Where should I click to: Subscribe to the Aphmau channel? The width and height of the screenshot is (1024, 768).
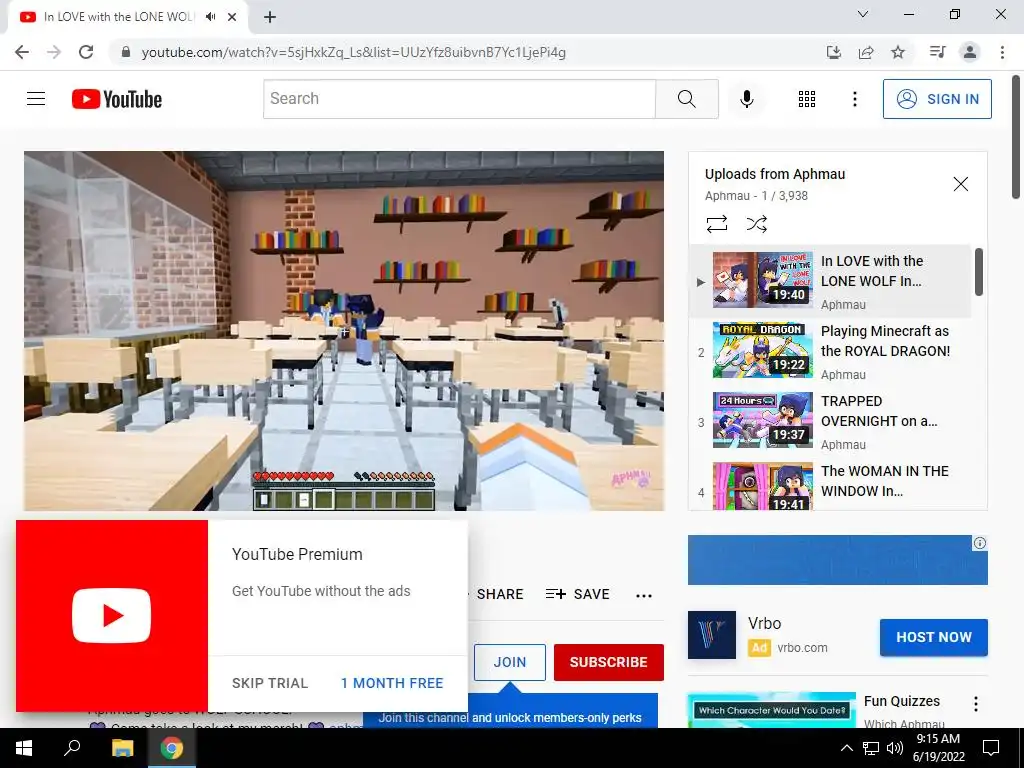[x=609, y=662]
